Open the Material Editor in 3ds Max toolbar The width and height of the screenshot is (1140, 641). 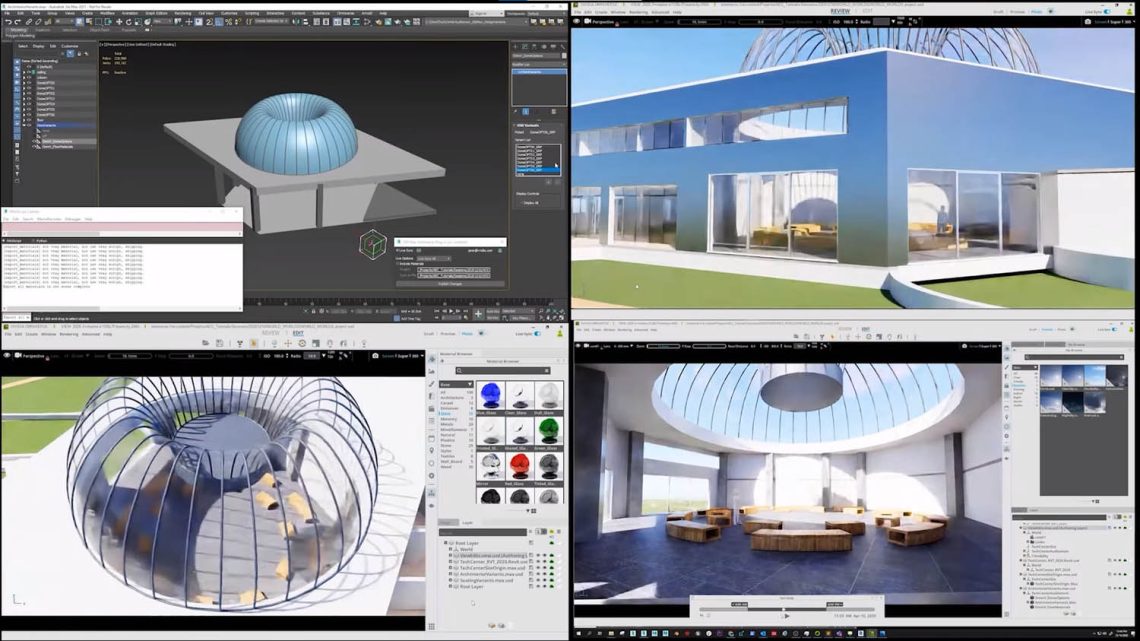(x=381, y=23)
